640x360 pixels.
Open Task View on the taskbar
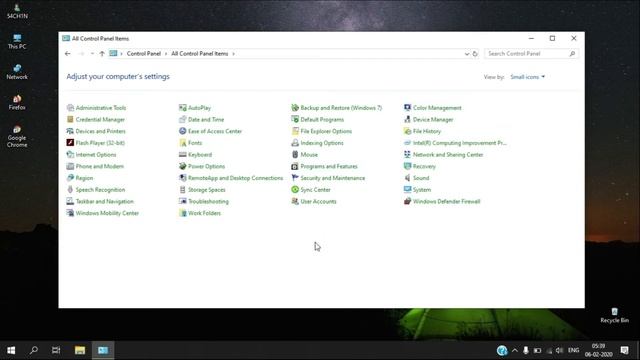coord(56,350)
